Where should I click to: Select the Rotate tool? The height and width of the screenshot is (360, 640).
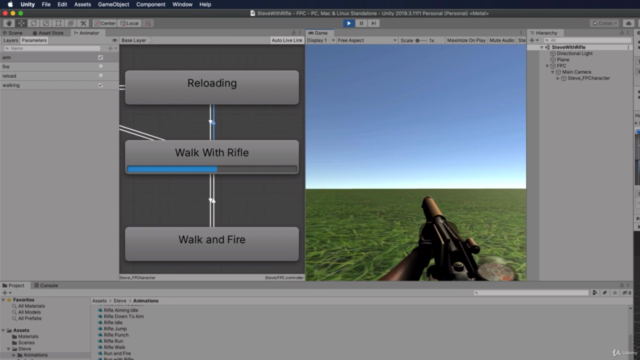pyautogui.click(x=34, y=23)
